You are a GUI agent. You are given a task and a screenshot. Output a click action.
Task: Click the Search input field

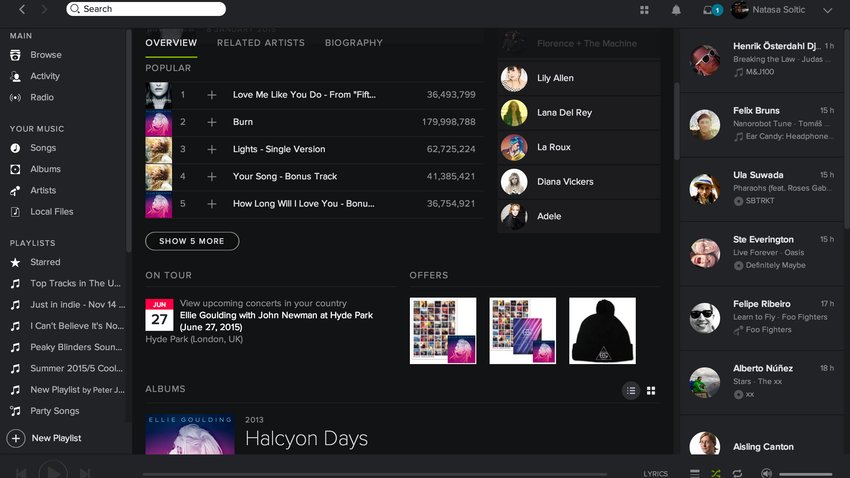coord(146,9)
